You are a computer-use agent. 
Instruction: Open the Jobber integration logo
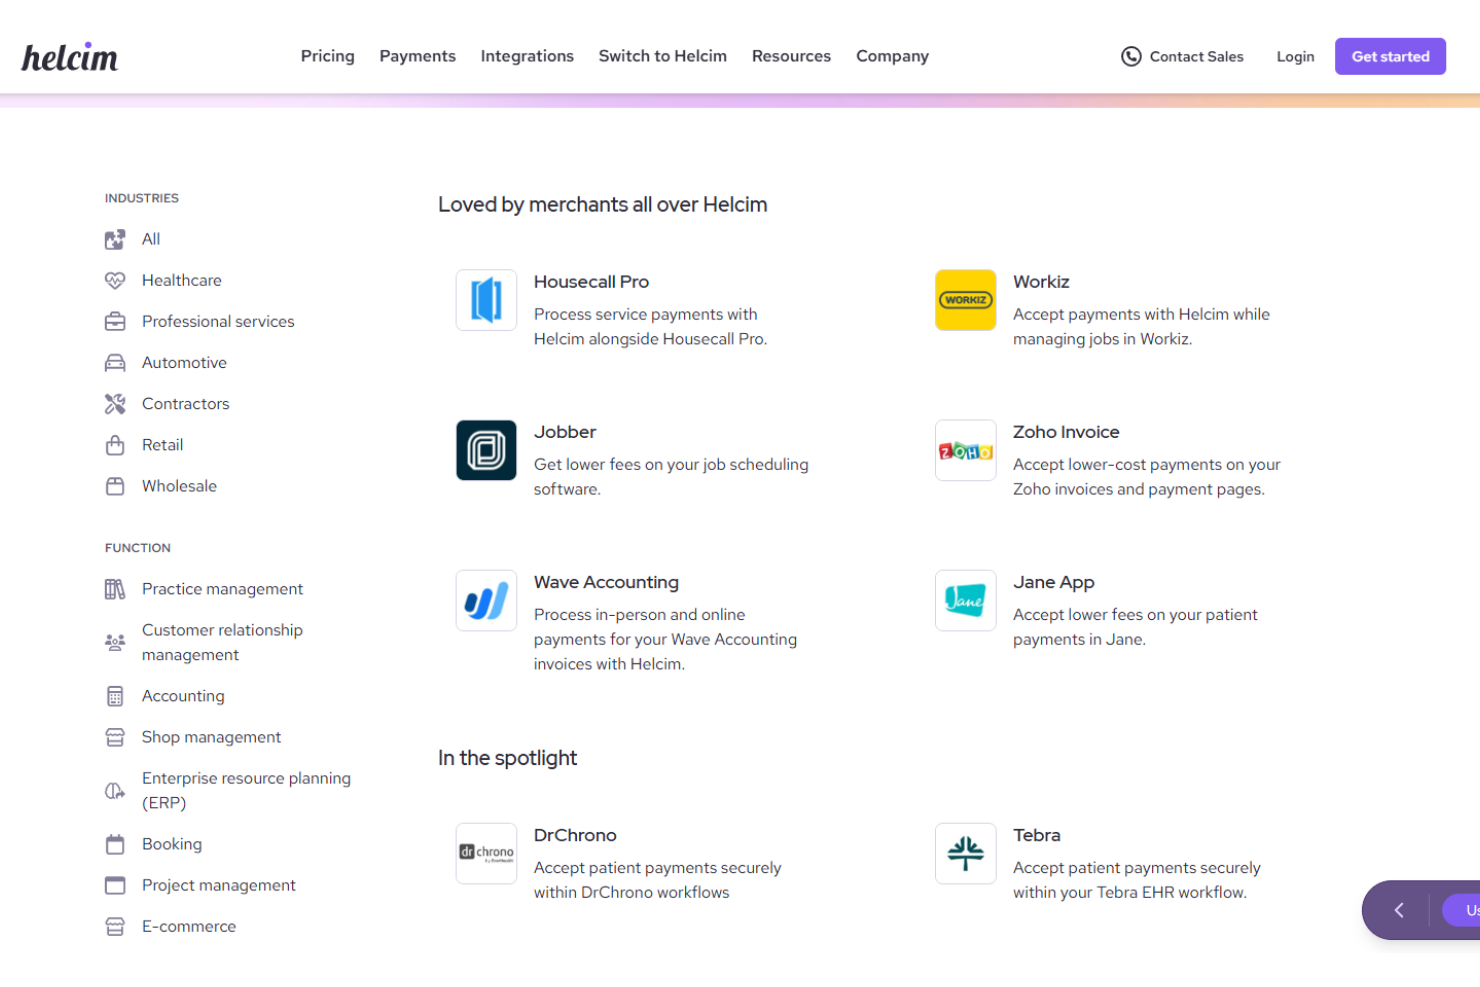[x=486, y=450]
